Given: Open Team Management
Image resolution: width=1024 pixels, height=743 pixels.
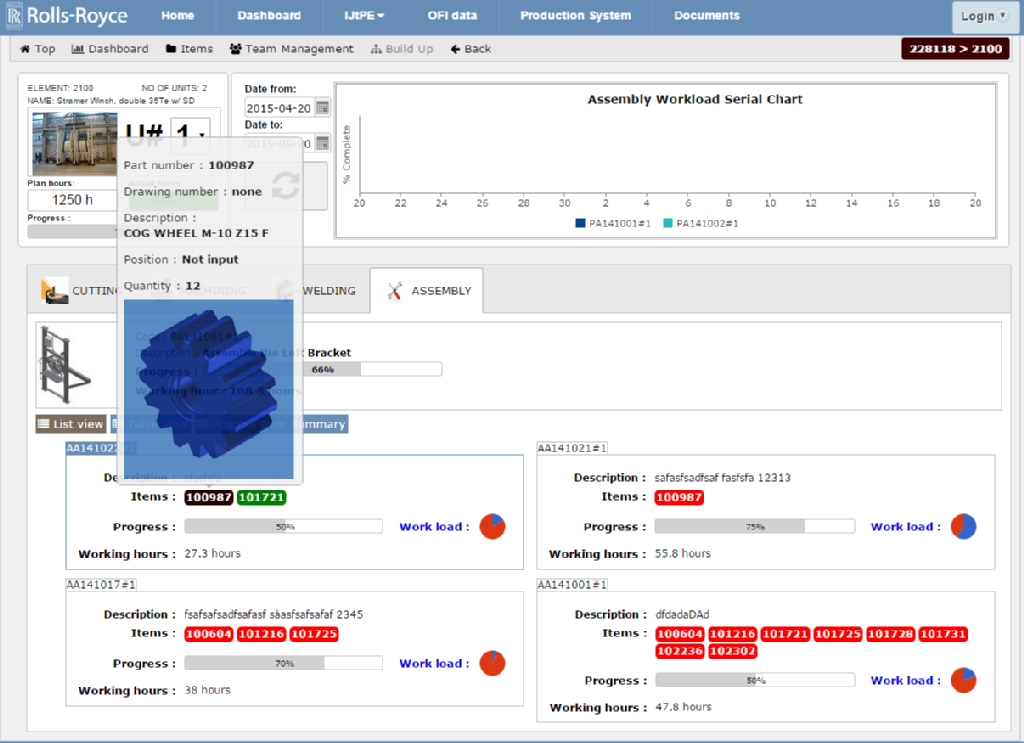Looking at the screenshot, I should [291, 49].
